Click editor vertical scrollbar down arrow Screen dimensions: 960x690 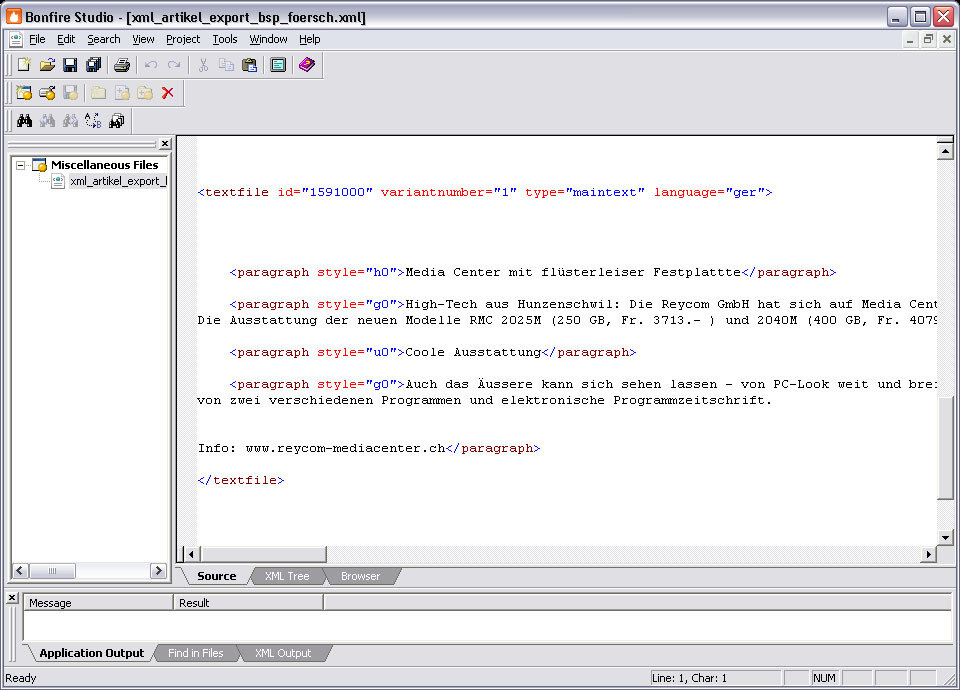pyautogui.click(x=945, y=538)
